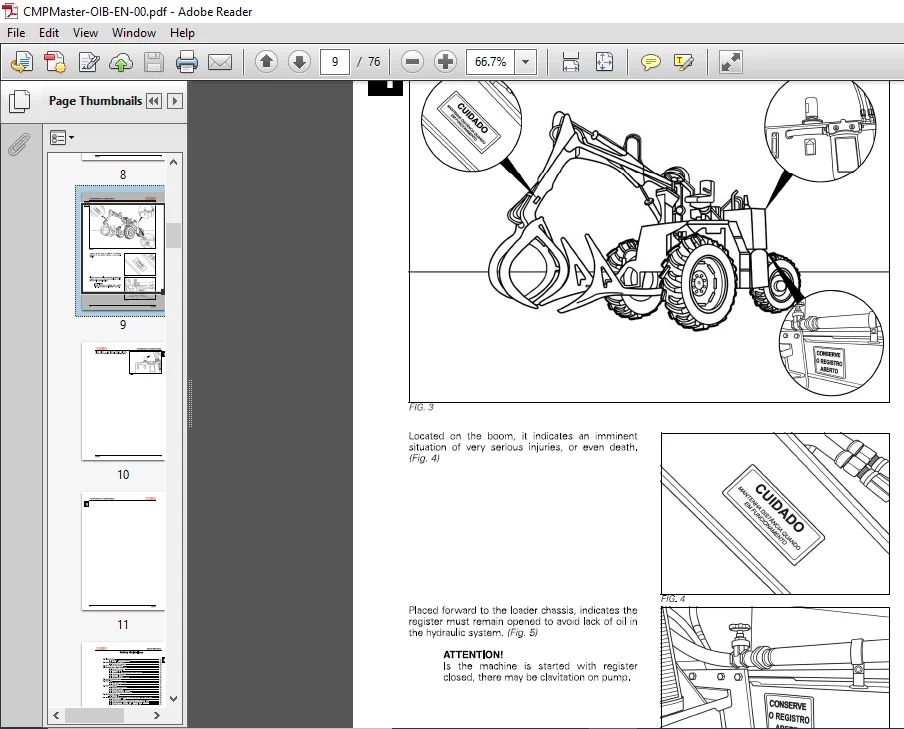904x729 pixels.
Task: Print the document via printer icon
Action: [187, 62]
